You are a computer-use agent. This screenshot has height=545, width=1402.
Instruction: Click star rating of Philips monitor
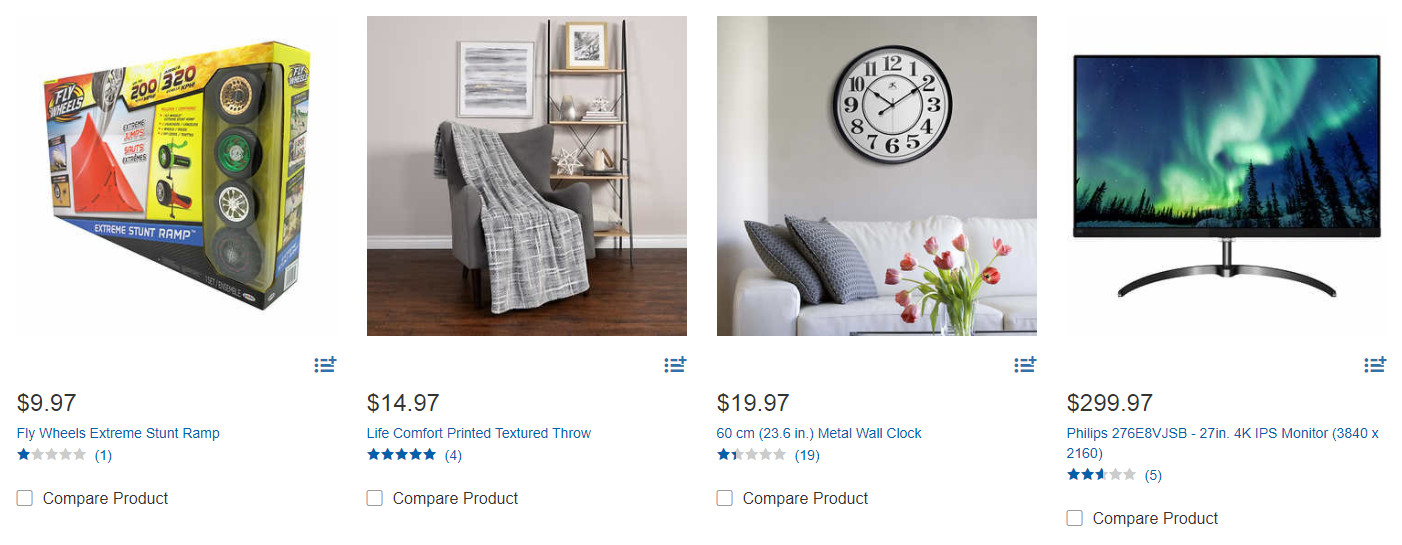tap(1102, 475)
